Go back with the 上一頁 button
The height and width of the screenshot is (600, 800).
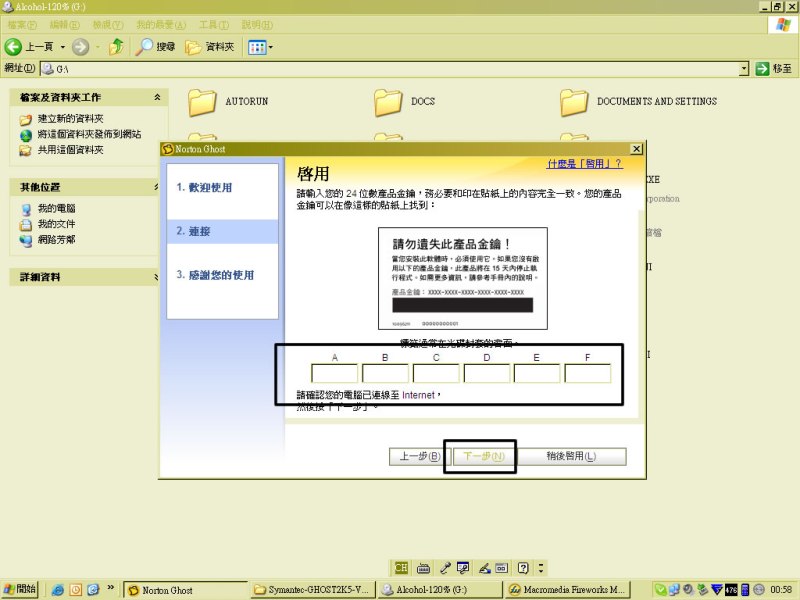click(29, 47)
